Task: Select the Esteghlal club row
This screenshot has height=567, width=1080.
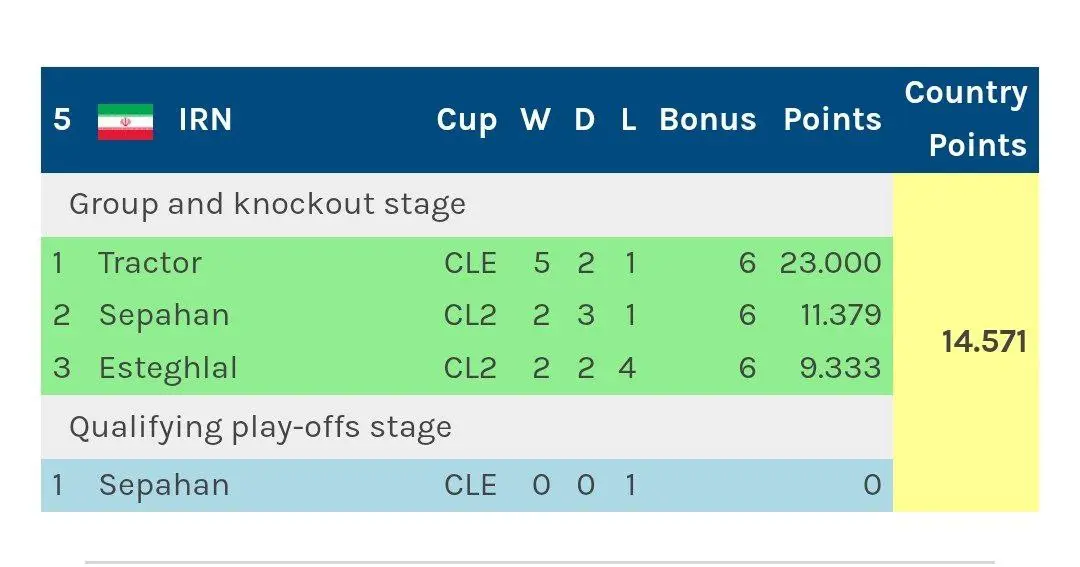Action: pyautogui.click(x=168, y=368)
